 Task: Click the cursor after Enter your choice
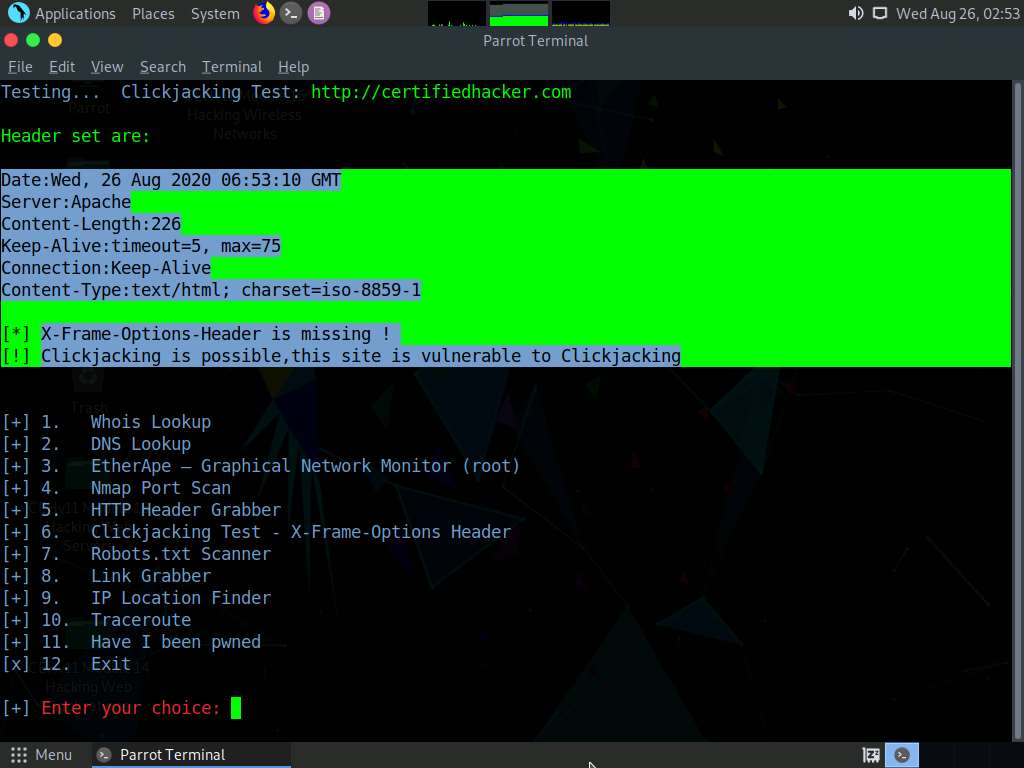pyautogui.click(x=236, y=708)
